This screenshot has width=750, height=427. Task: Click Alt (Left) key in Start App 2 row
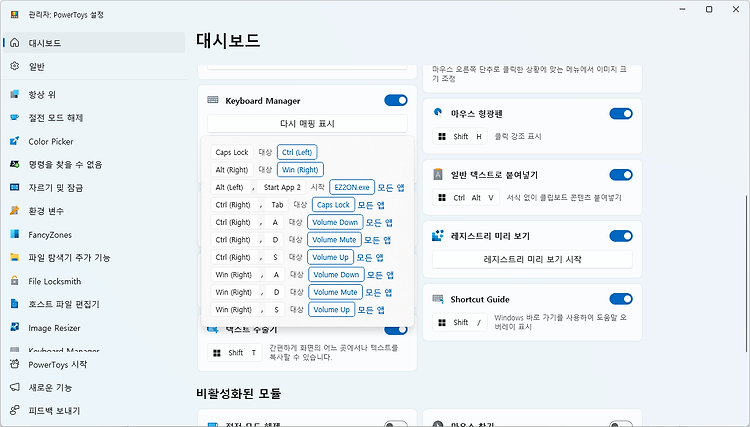pos(230,187)
